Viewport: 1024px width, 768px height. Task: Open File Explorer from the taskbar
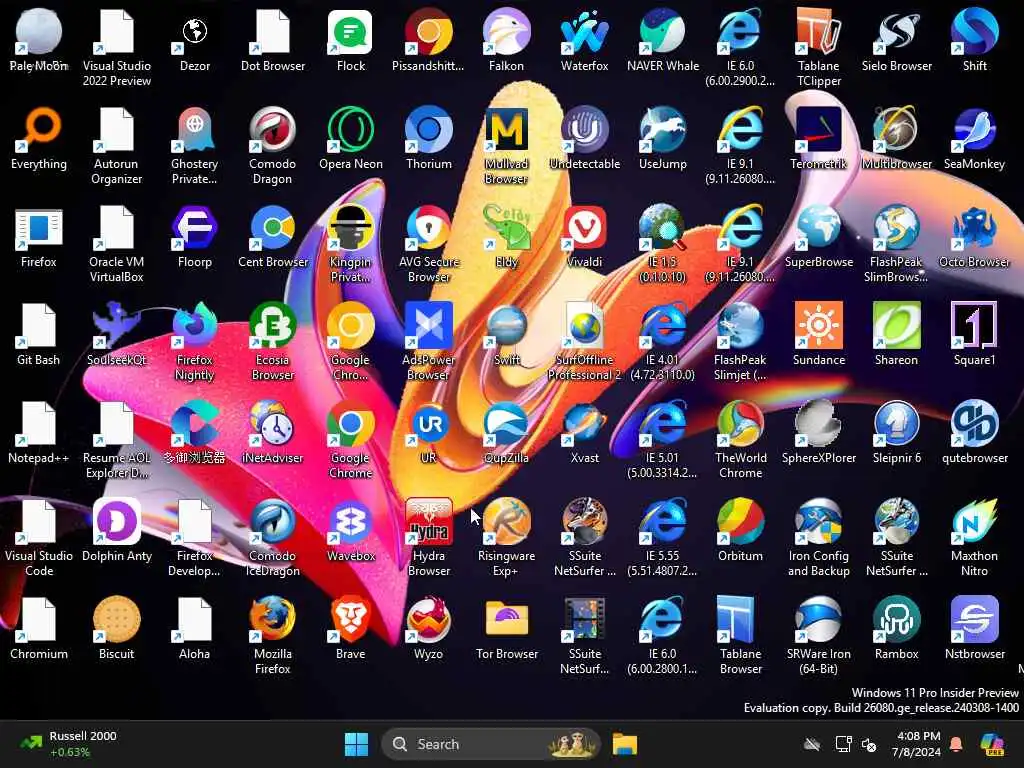coord(625,744)
